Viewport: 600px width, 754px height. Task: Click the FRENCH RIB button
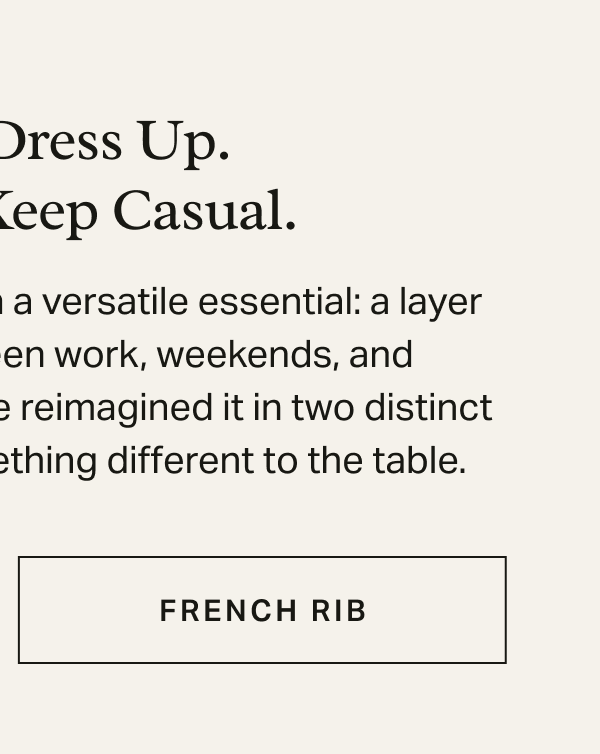(x=262, y=610)
